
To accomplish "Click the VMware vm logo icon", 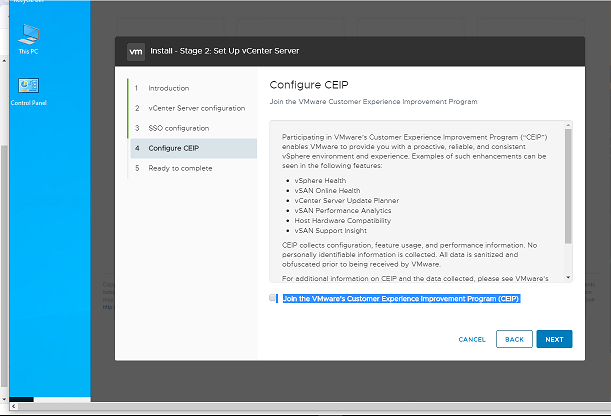I will (x=137, y=50).
